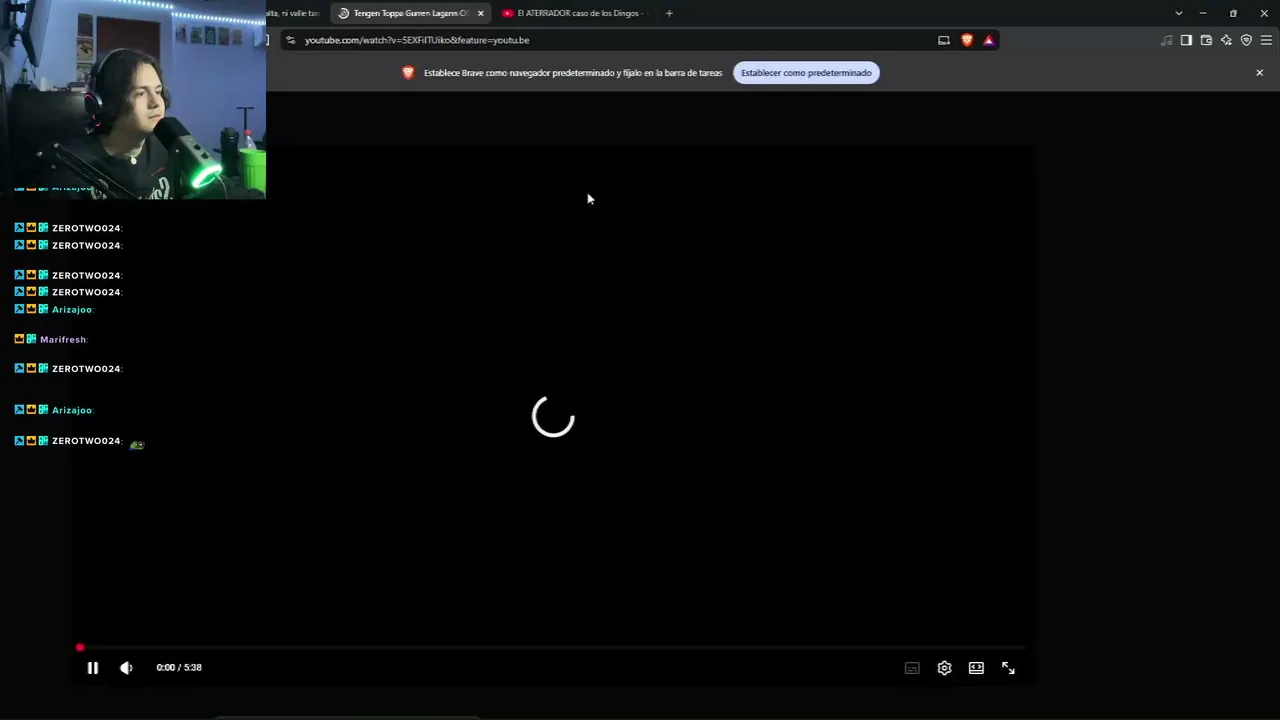The height and width of the screenshot is (720, 1280).
Task: Open a new browser tab
Action: (x=669, y=13)
